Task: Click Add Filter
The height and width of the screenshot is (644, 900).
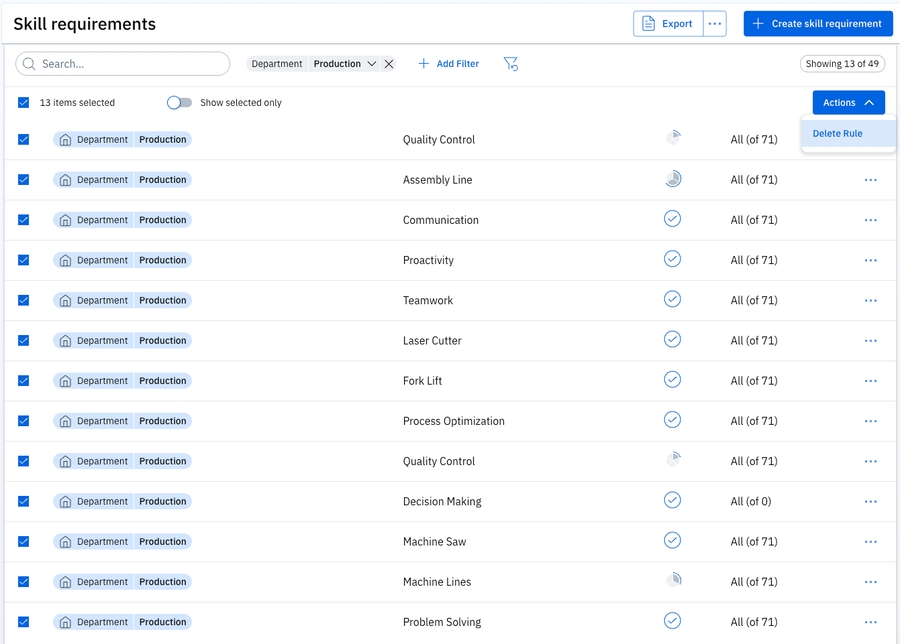Action: coord(448,64)
